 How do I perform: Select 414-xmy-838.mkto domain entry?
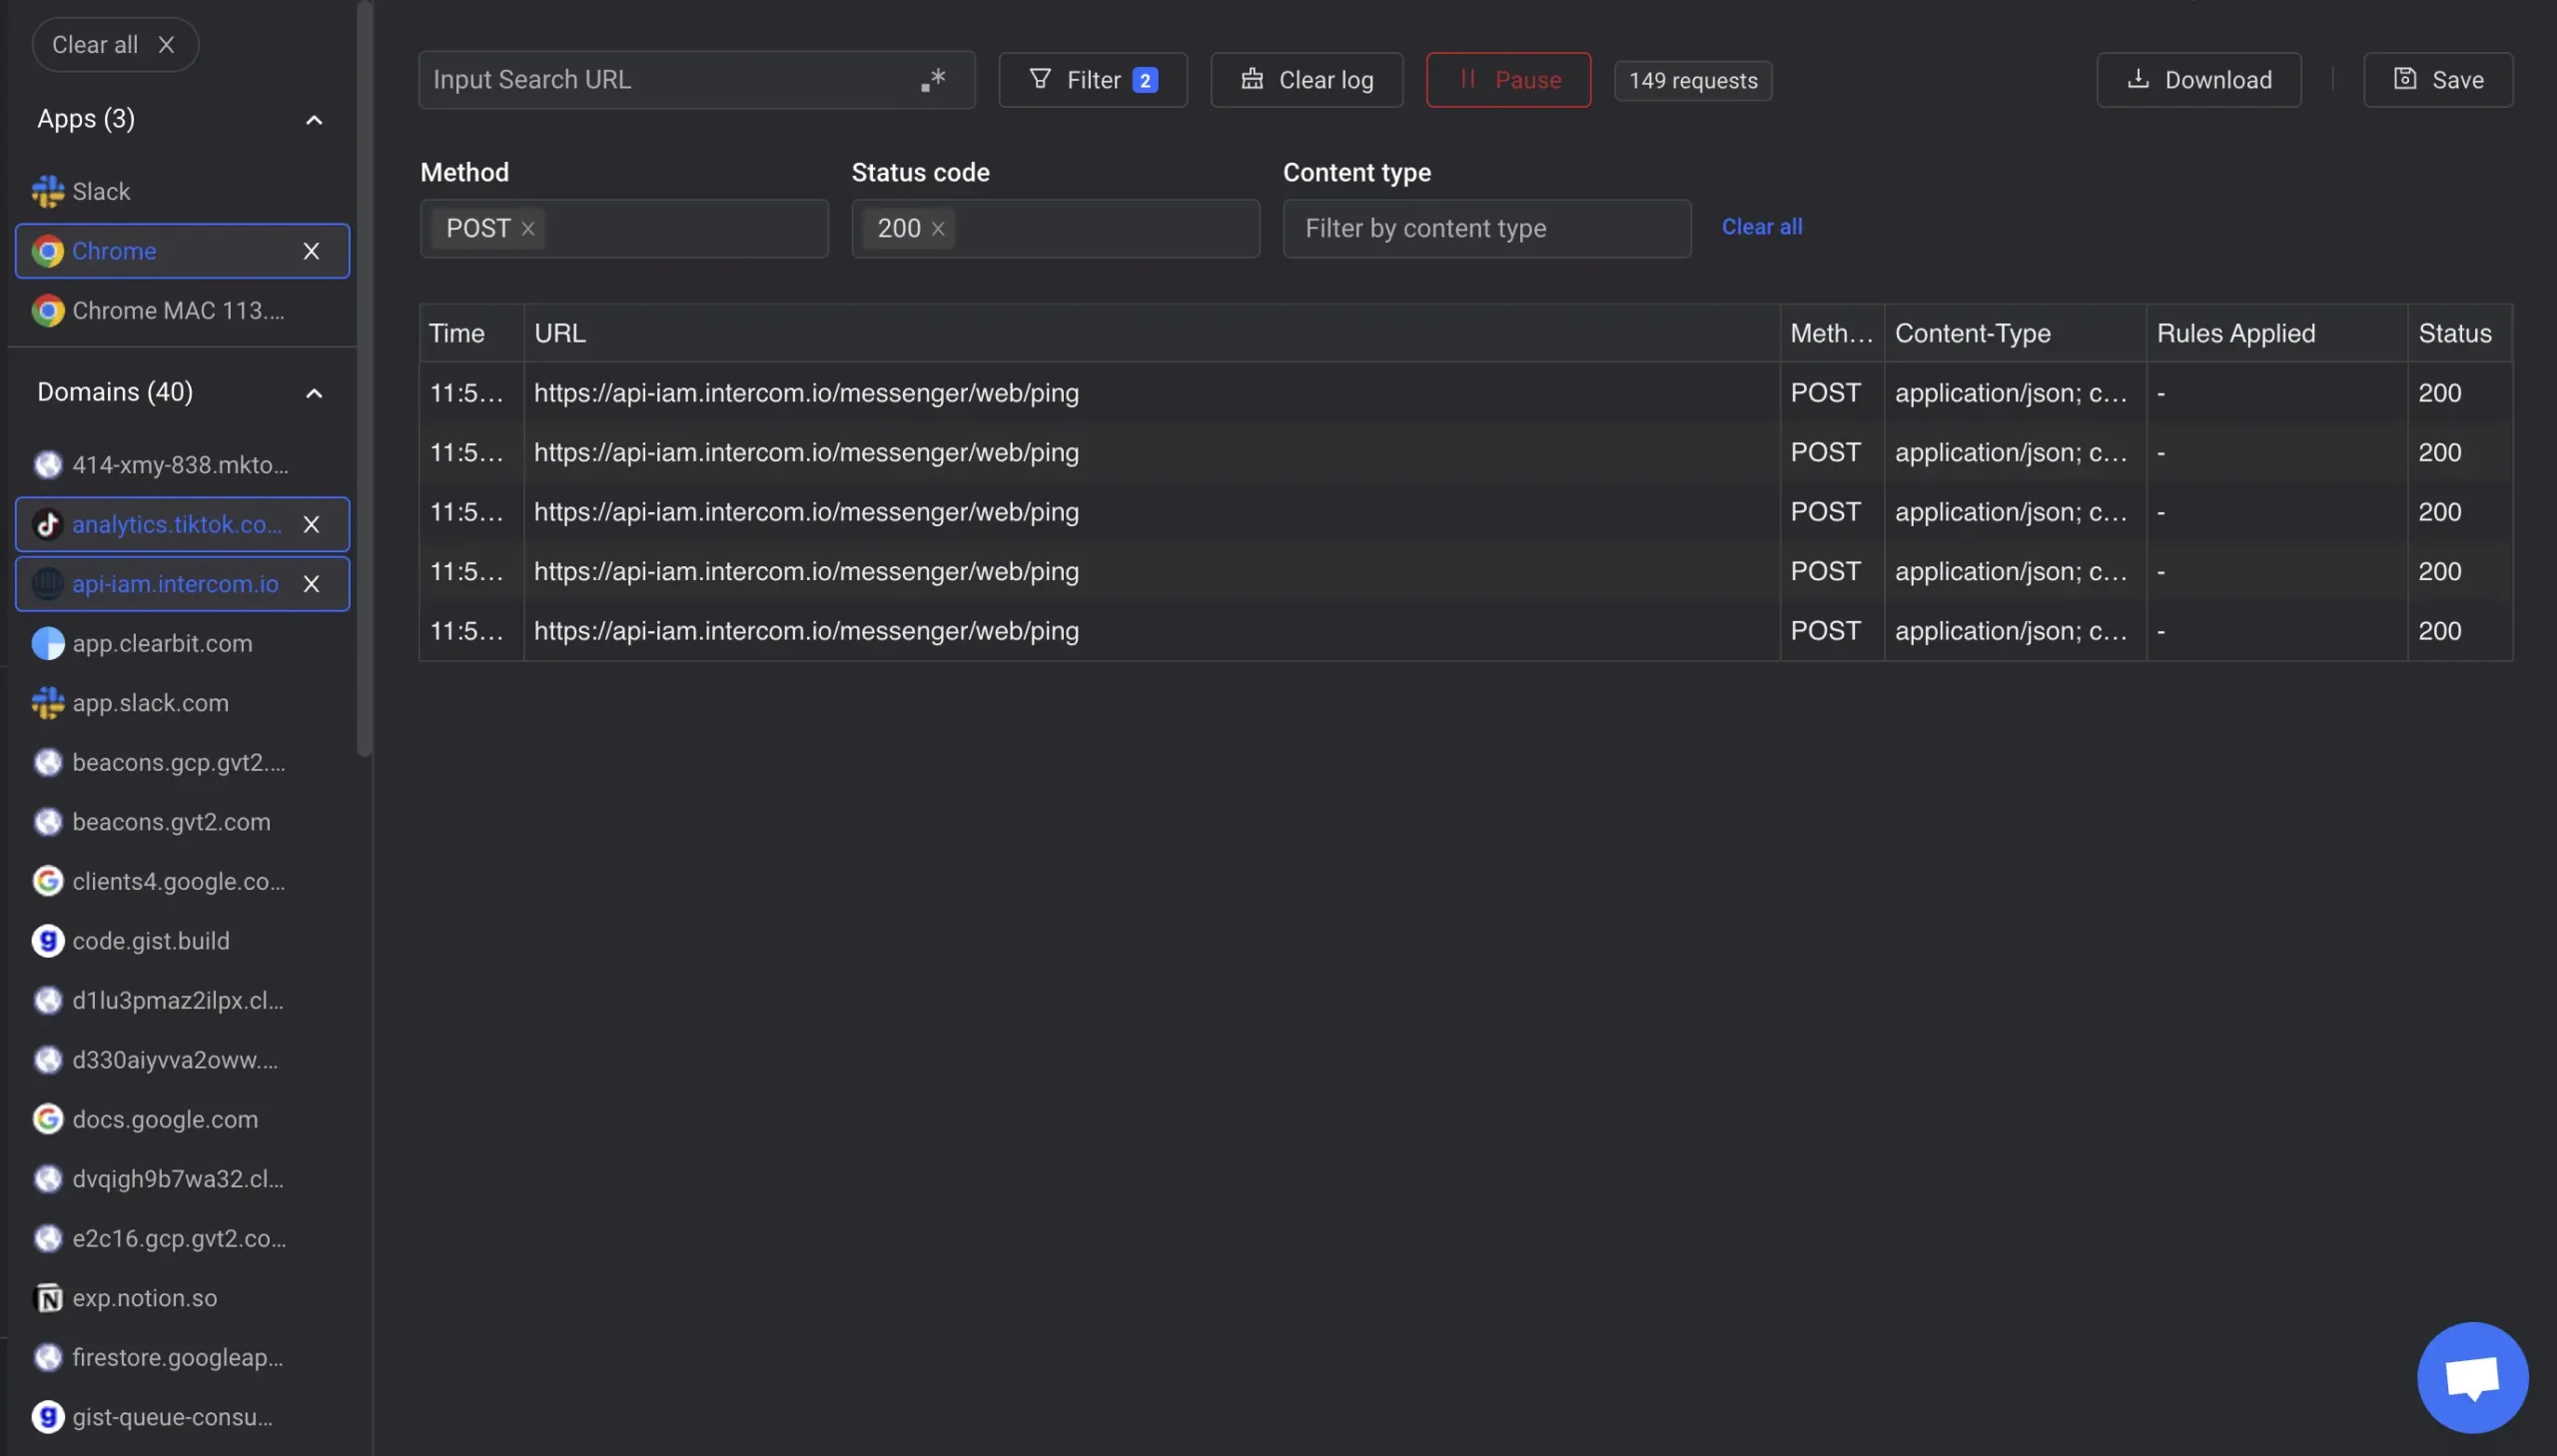(182, 465)
